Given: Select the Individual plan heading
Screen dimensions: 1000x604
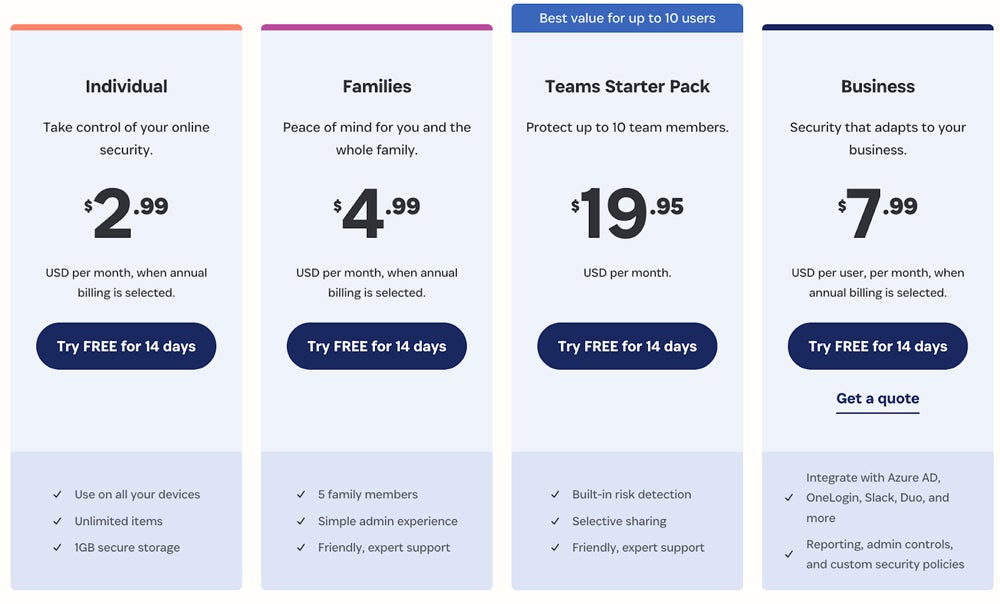Looking at the screenshot, I should pos(126,86).
